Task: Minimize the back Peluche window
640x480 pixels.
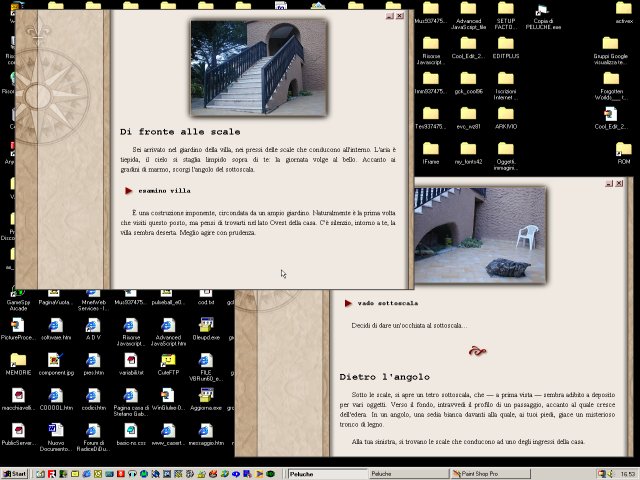Action: [x=609, y=183]
